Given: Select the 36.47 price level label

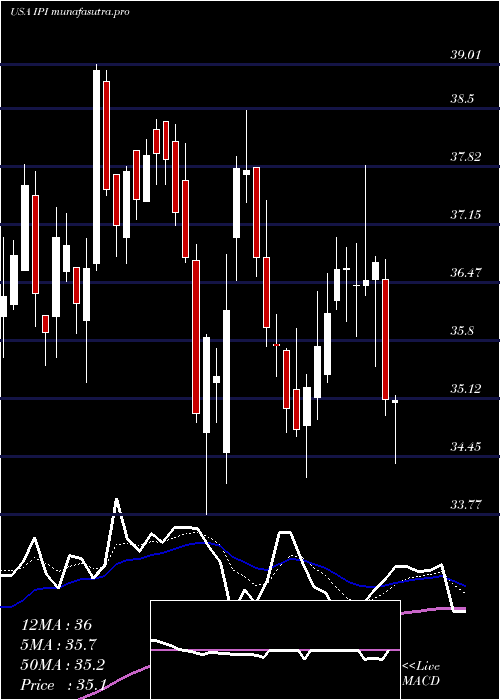Looking at the screenshot, I should point(465,272).
